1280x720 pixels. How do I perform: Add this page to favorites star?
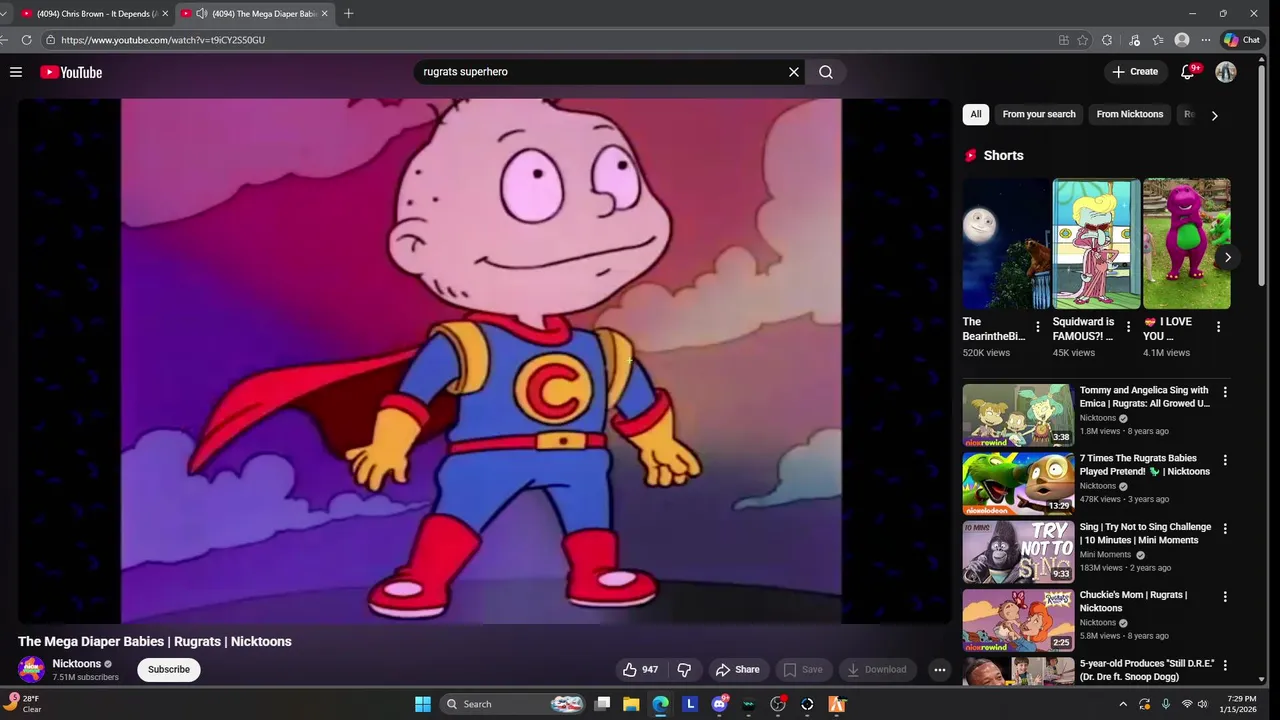point(1083,40)
